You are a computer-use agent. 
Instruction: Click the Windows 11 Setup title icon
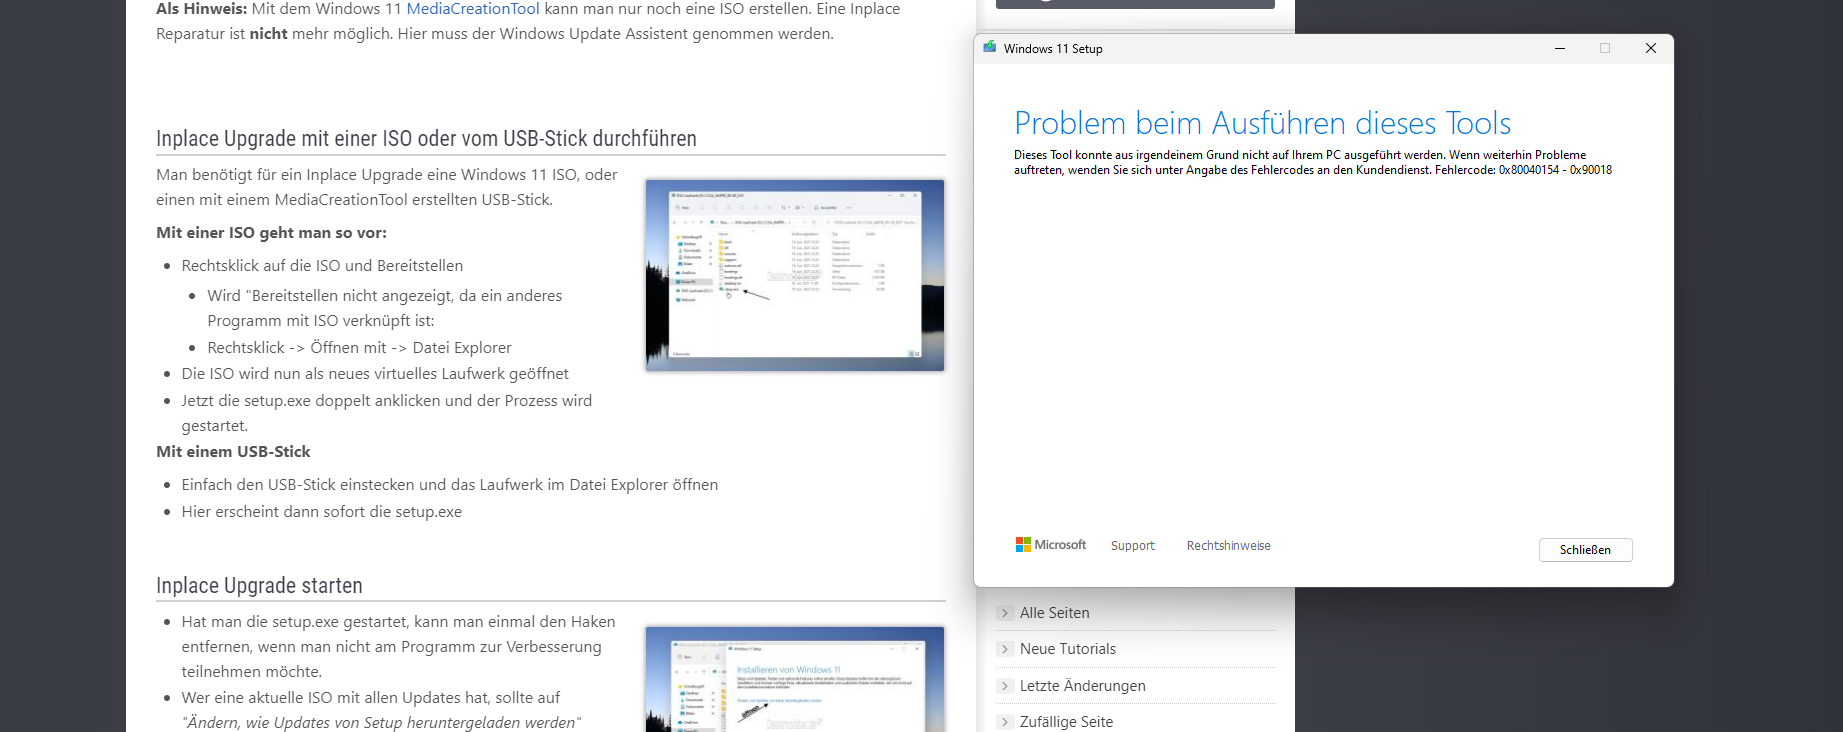[x=989, y=48]
